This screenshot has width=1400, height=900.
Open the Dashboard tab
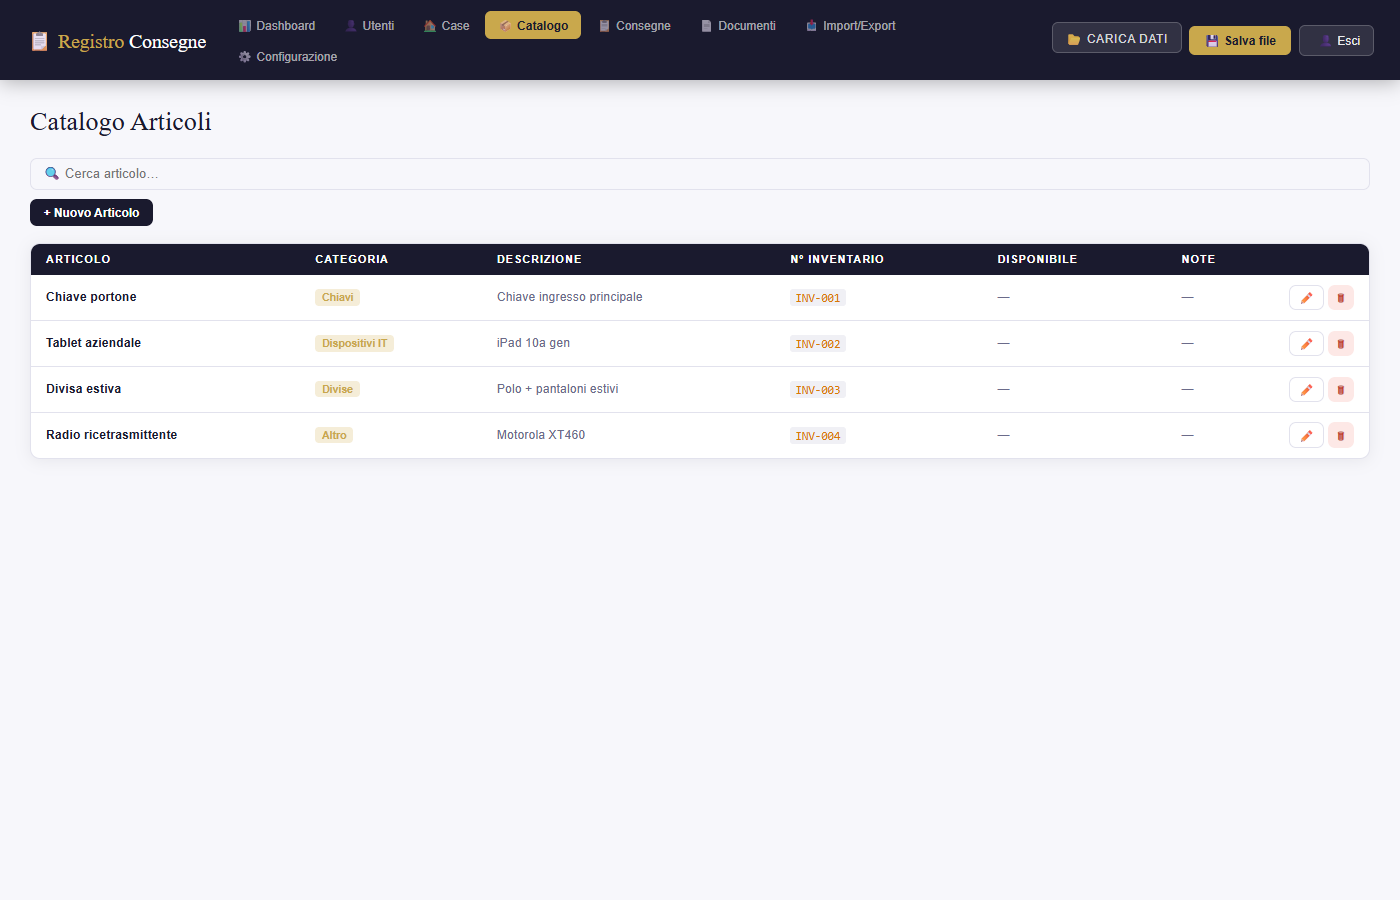coord(277,26)
